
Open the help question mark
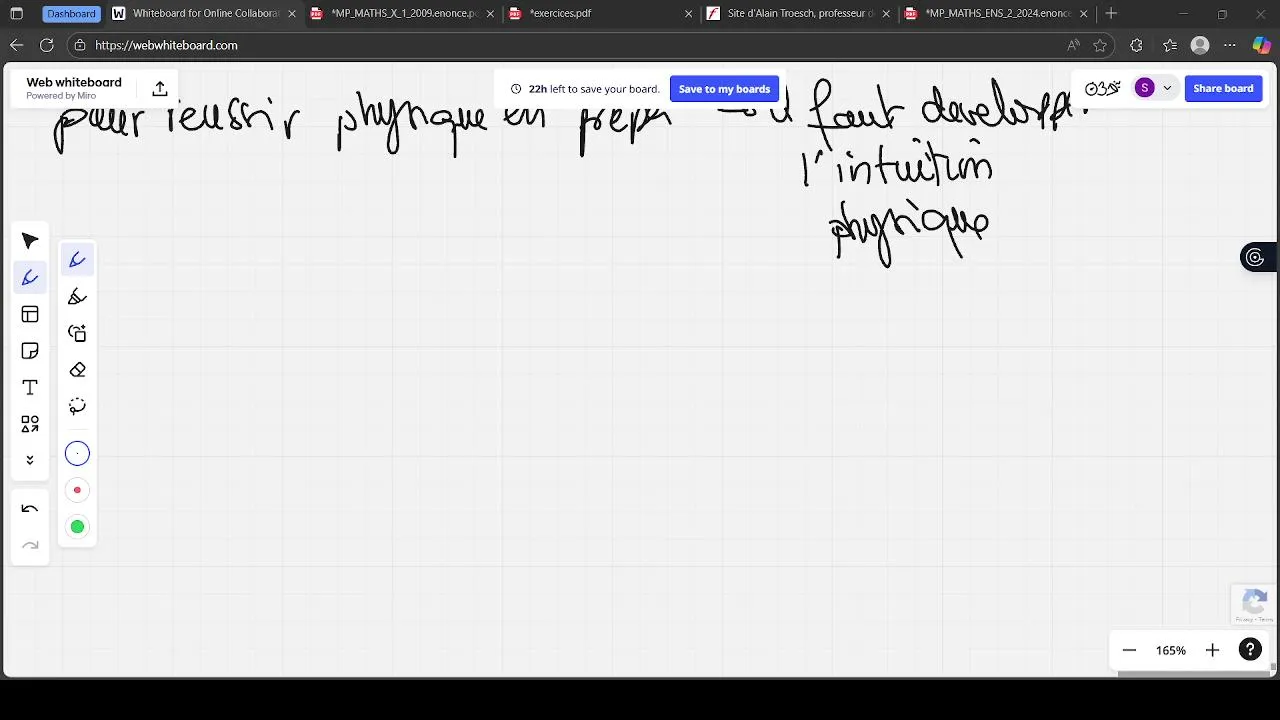tap(1250, 650)
